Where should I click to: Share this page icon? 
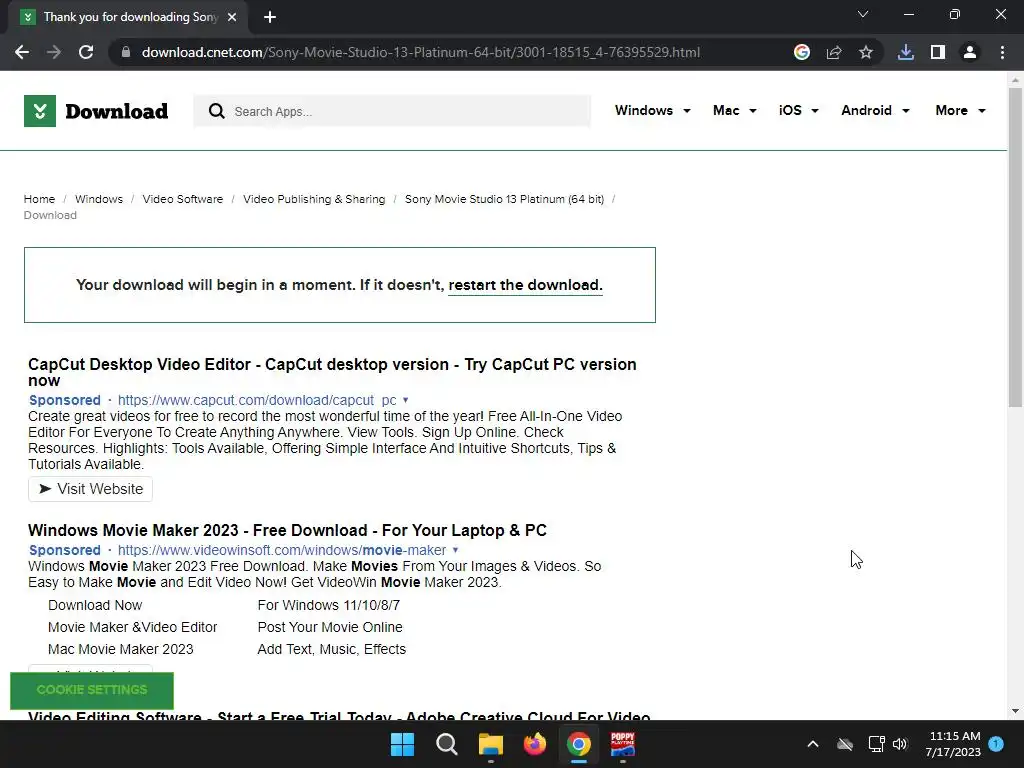(834, 52)
